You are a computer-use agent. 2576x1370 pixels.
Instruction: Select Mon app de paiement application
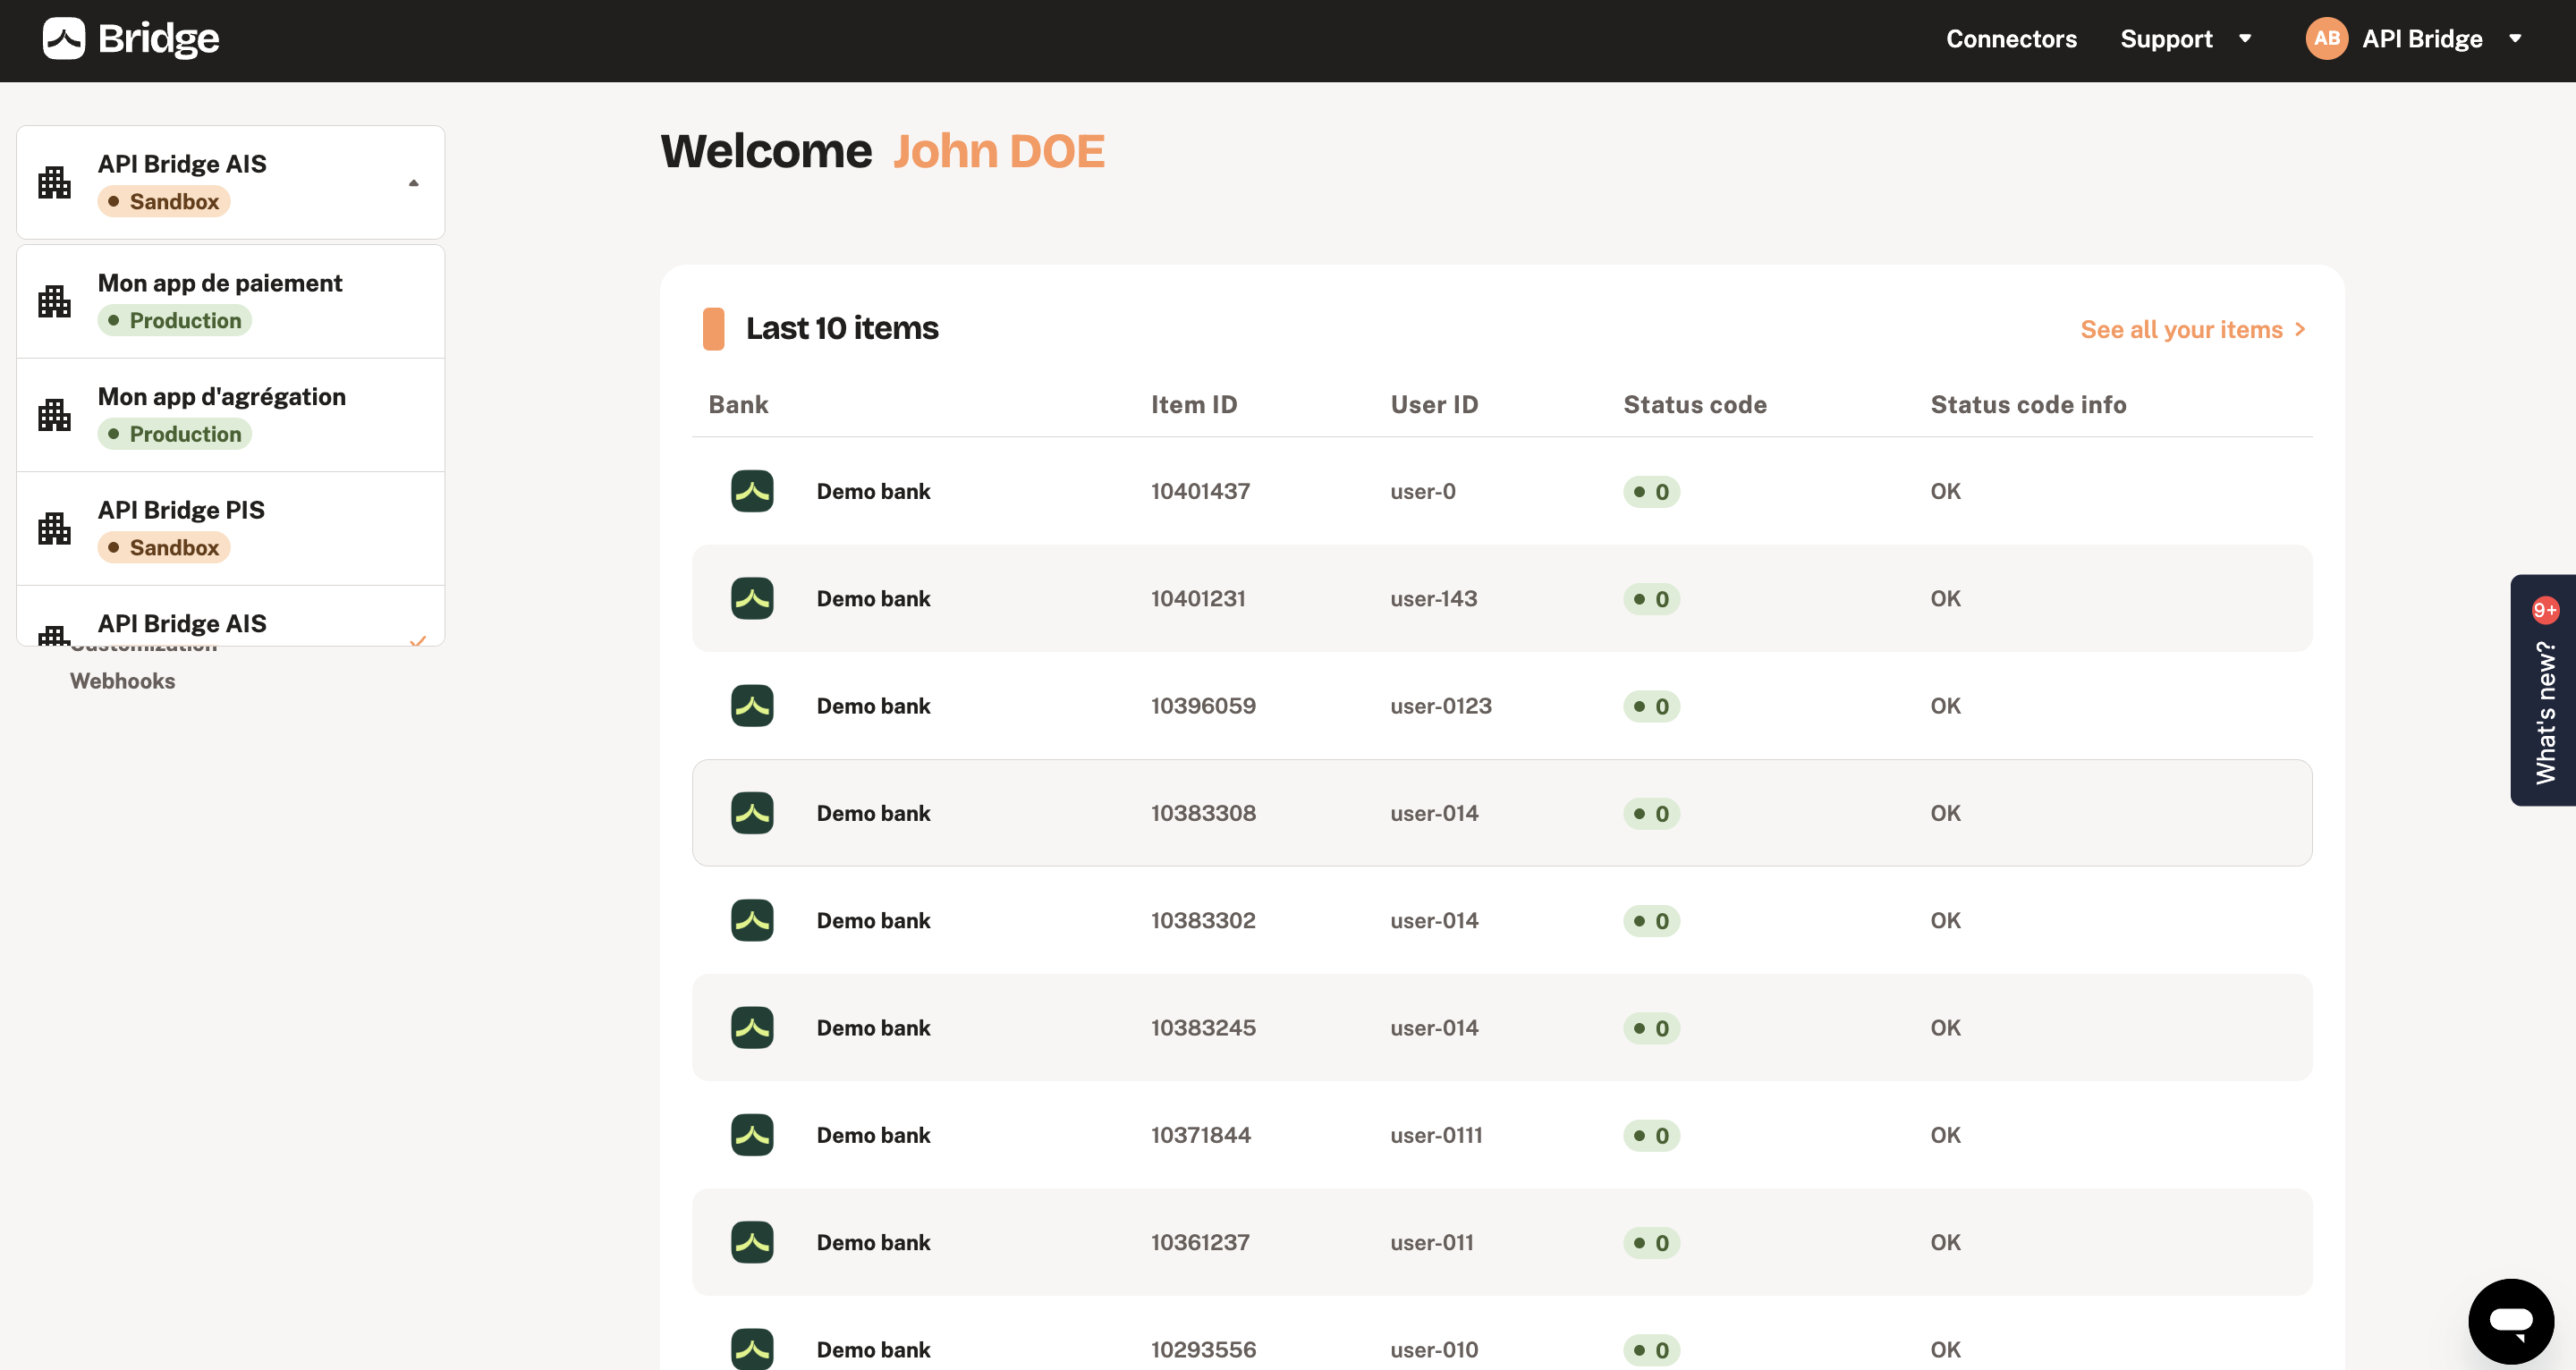230,301
